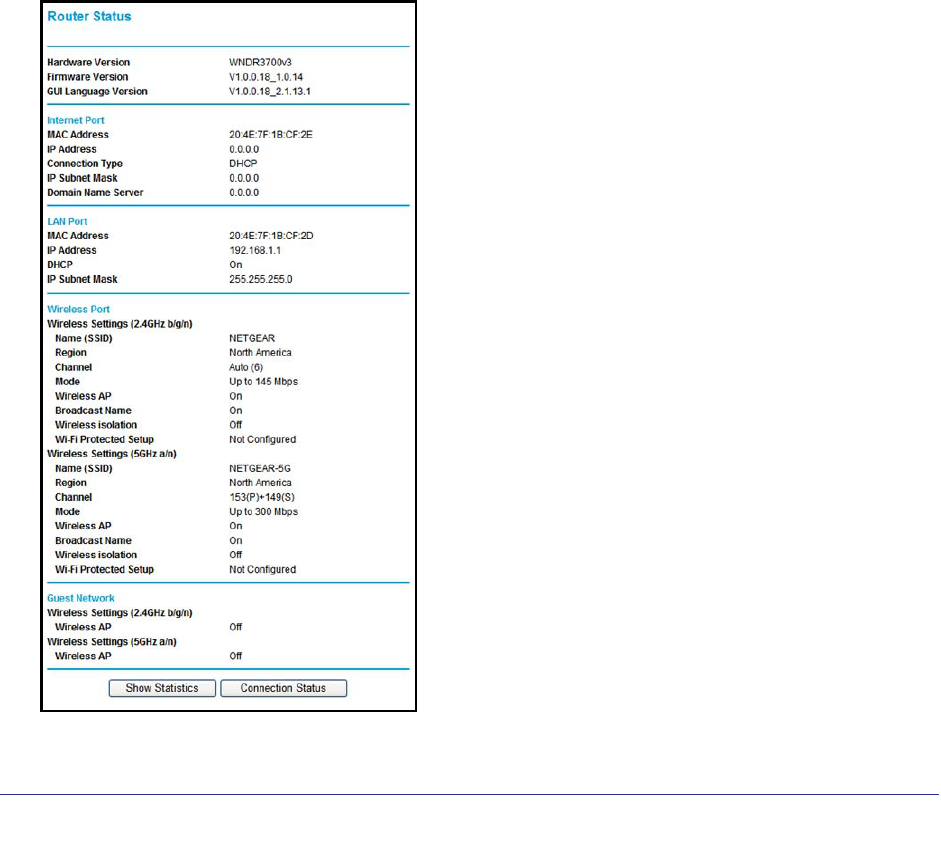Screen dimensions: 941x862
Task: Click Wireless Settings (5GHz a/n) under Guest Network
Action: pyautogui.click(x=112, y=642)
